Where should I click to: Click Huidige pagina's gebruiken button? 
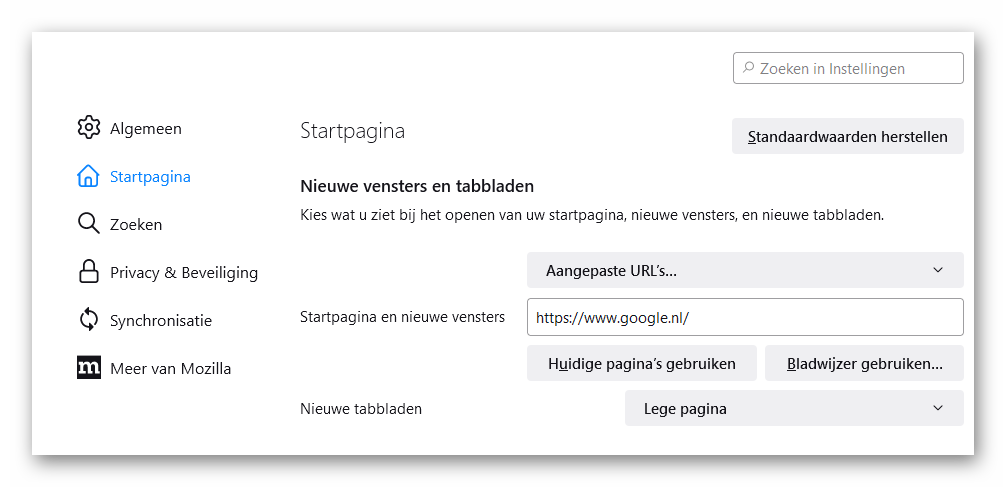641,363
